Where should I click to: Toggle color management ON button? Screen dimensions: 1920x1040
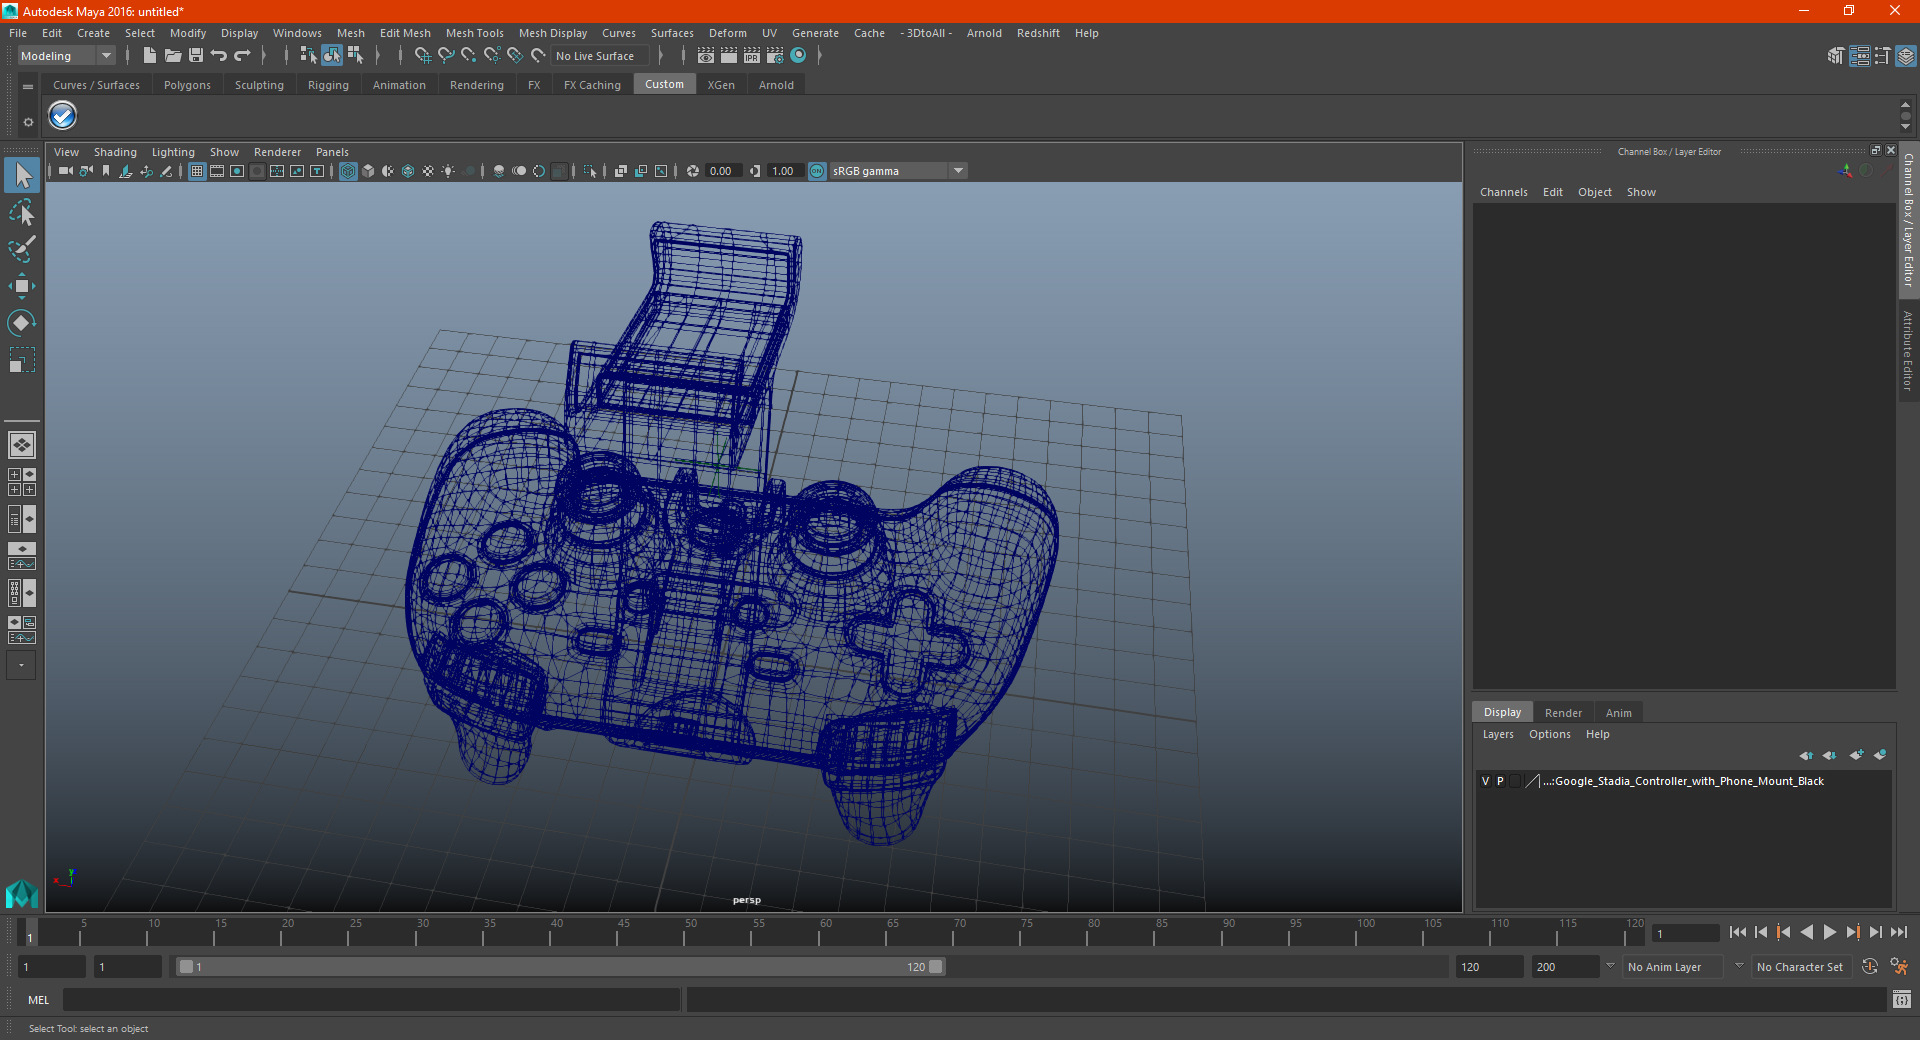coord(817,171)
